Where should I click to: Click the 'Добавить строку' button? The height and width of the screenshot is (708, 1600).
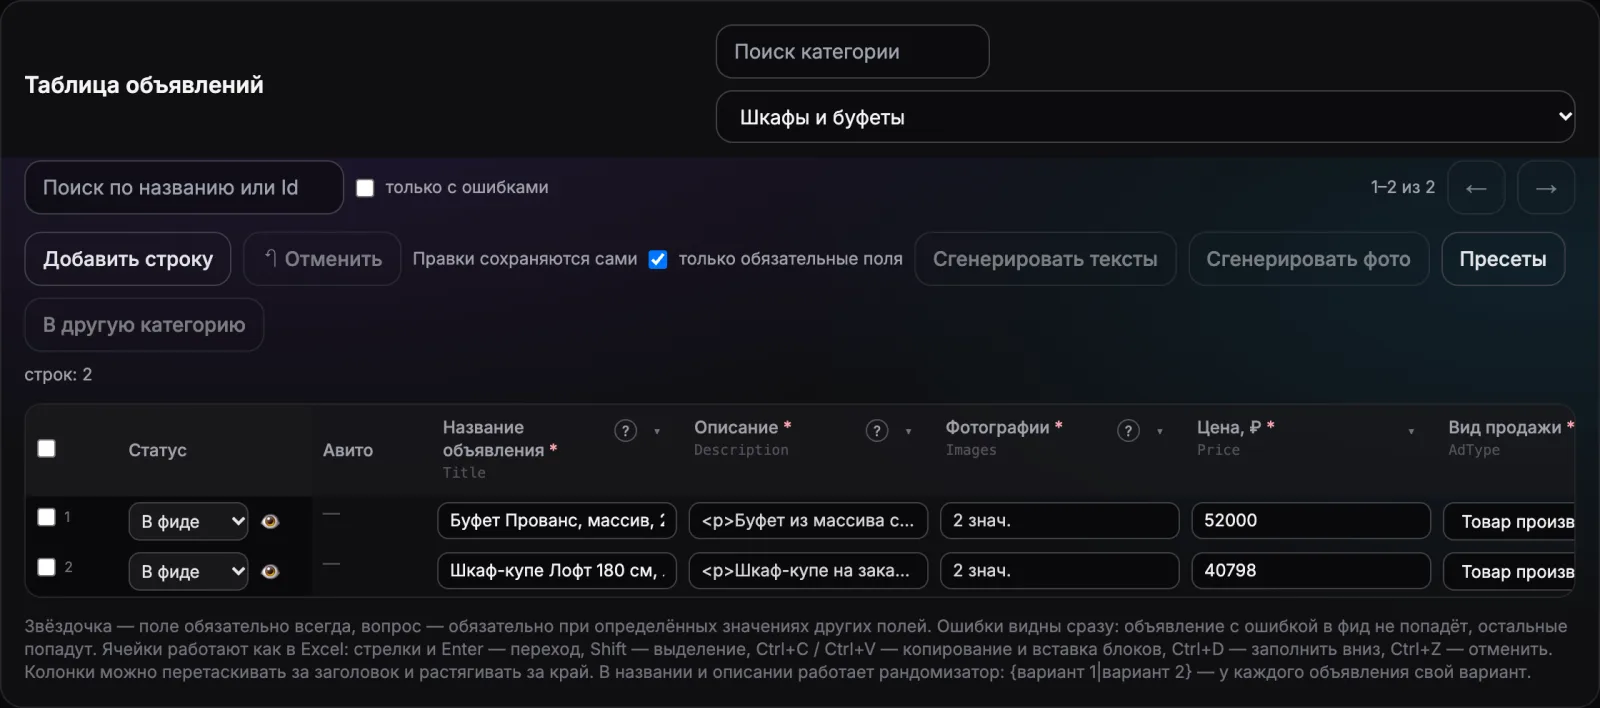(x=128, y=259)
